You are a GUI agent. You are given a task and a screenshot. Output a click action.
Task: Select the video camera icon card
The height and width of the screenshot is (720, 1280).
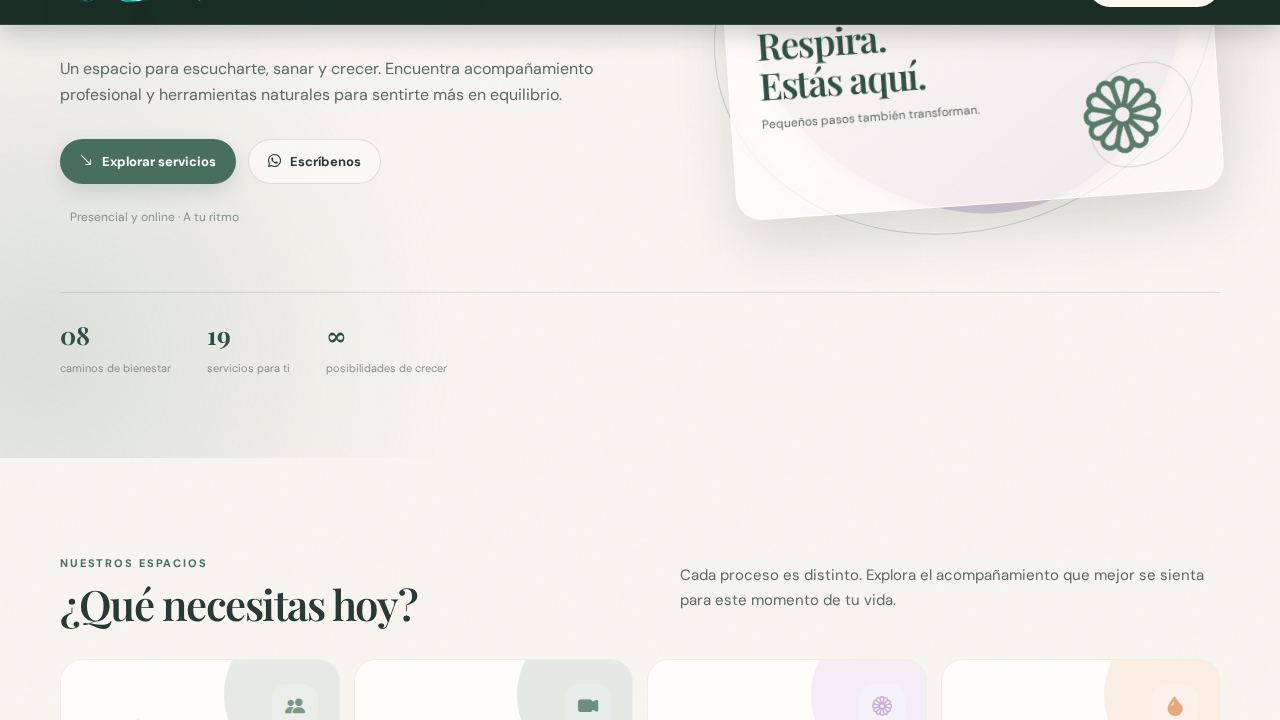493,690
